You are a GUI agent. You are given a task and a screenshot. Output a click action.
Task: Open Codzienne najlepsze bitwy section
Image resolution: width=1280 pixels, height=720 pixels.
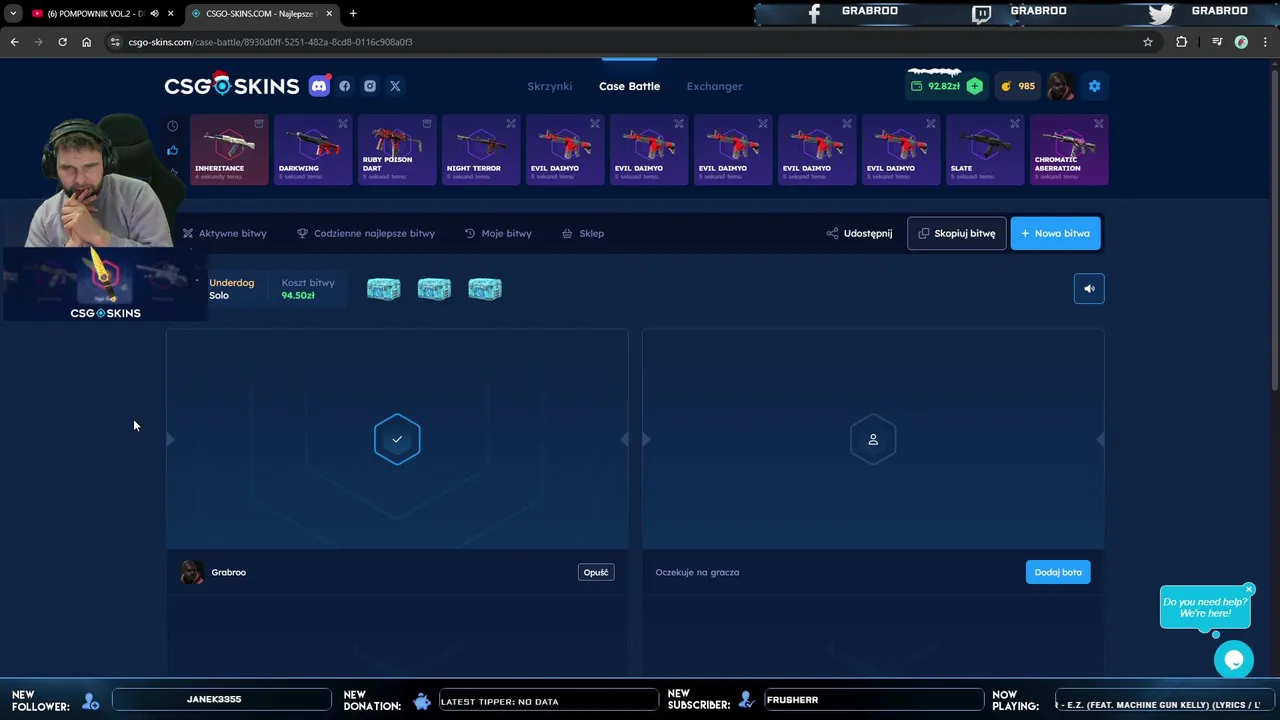[x=366, y=233]
